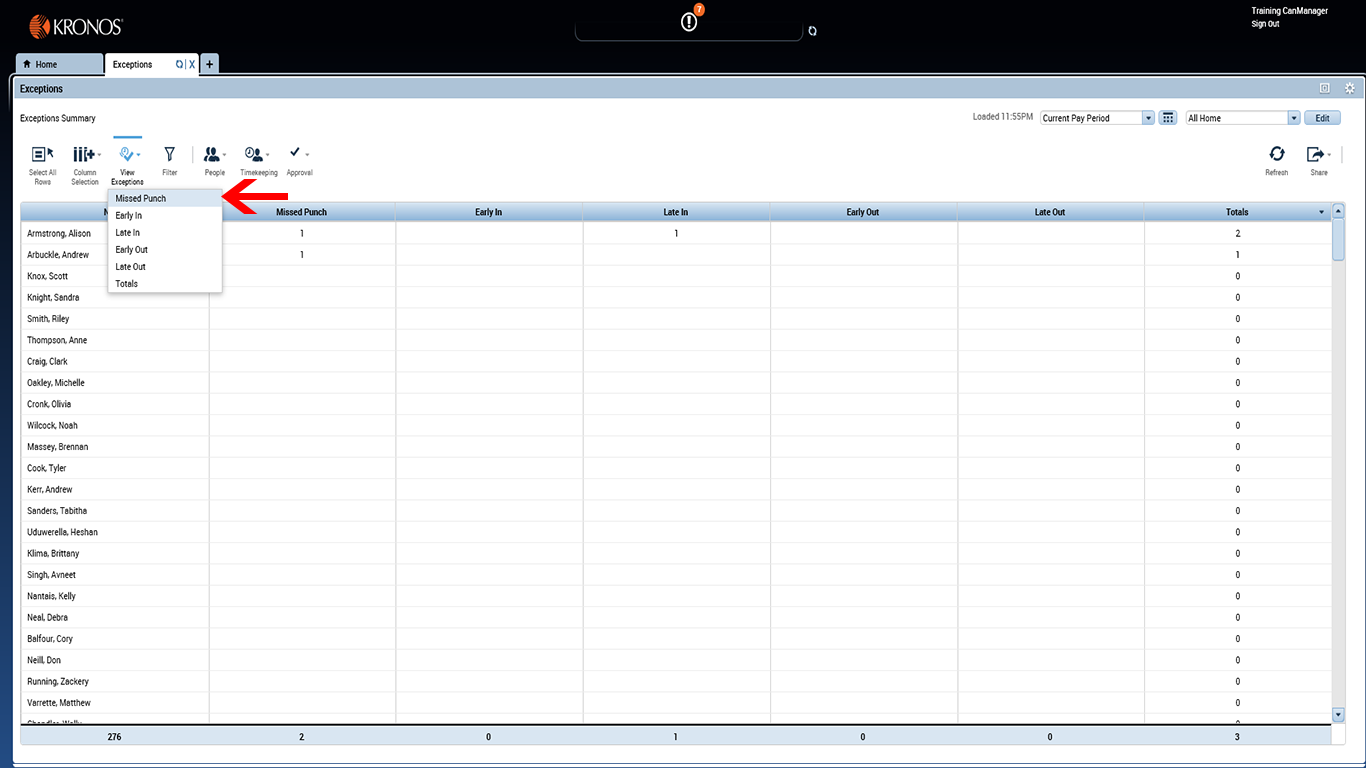1366x768 pixels.
Task: Expand the All Home location dropdown
Action: pyautogui.click(x=1294, y=117)
